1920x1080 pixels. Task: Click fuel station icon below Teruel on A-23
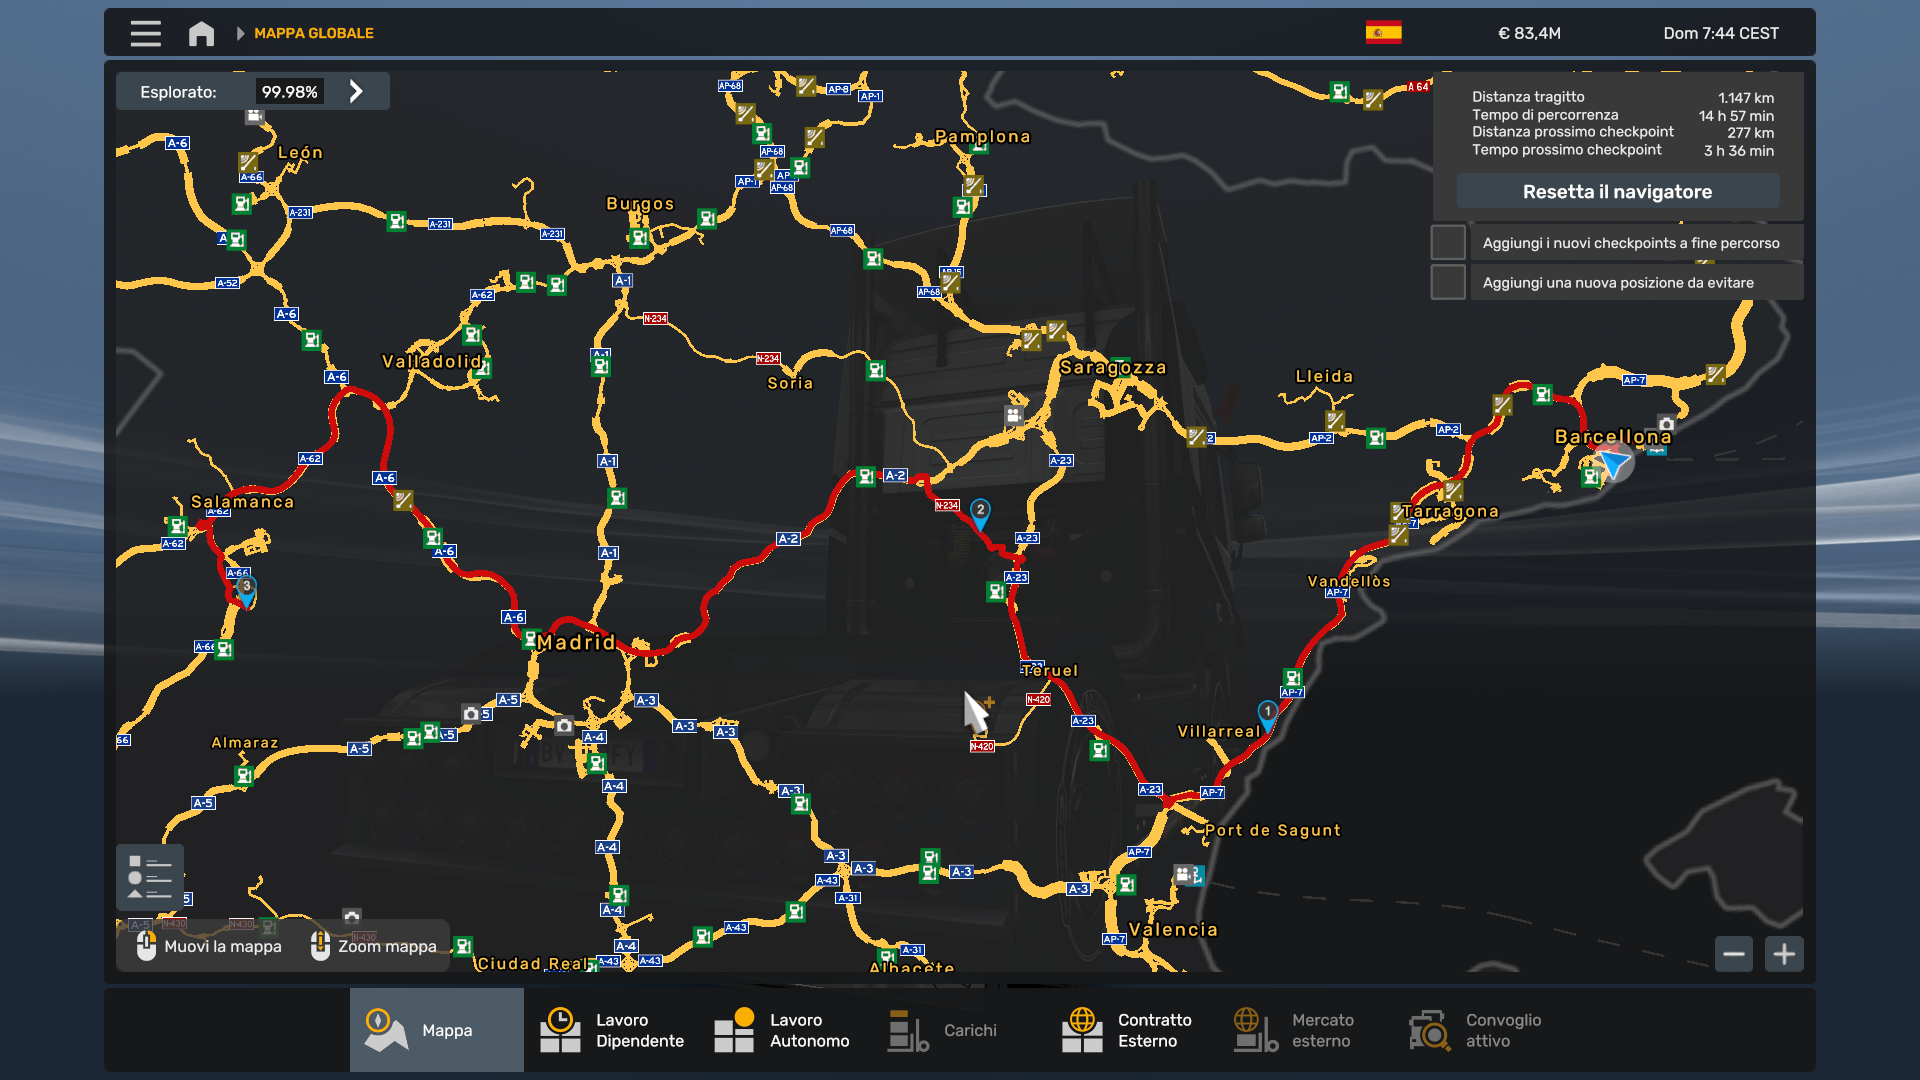click(1099, 750)
